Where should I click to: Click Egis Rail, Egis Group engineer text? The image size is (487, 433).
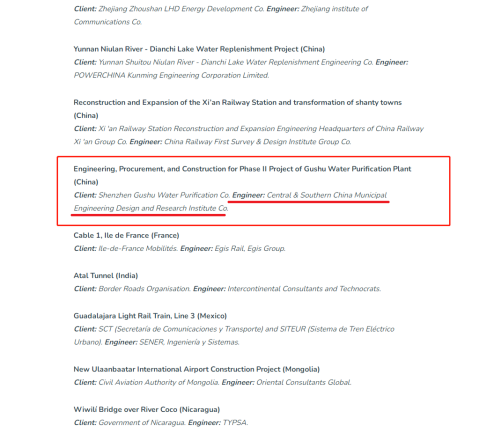250,249
